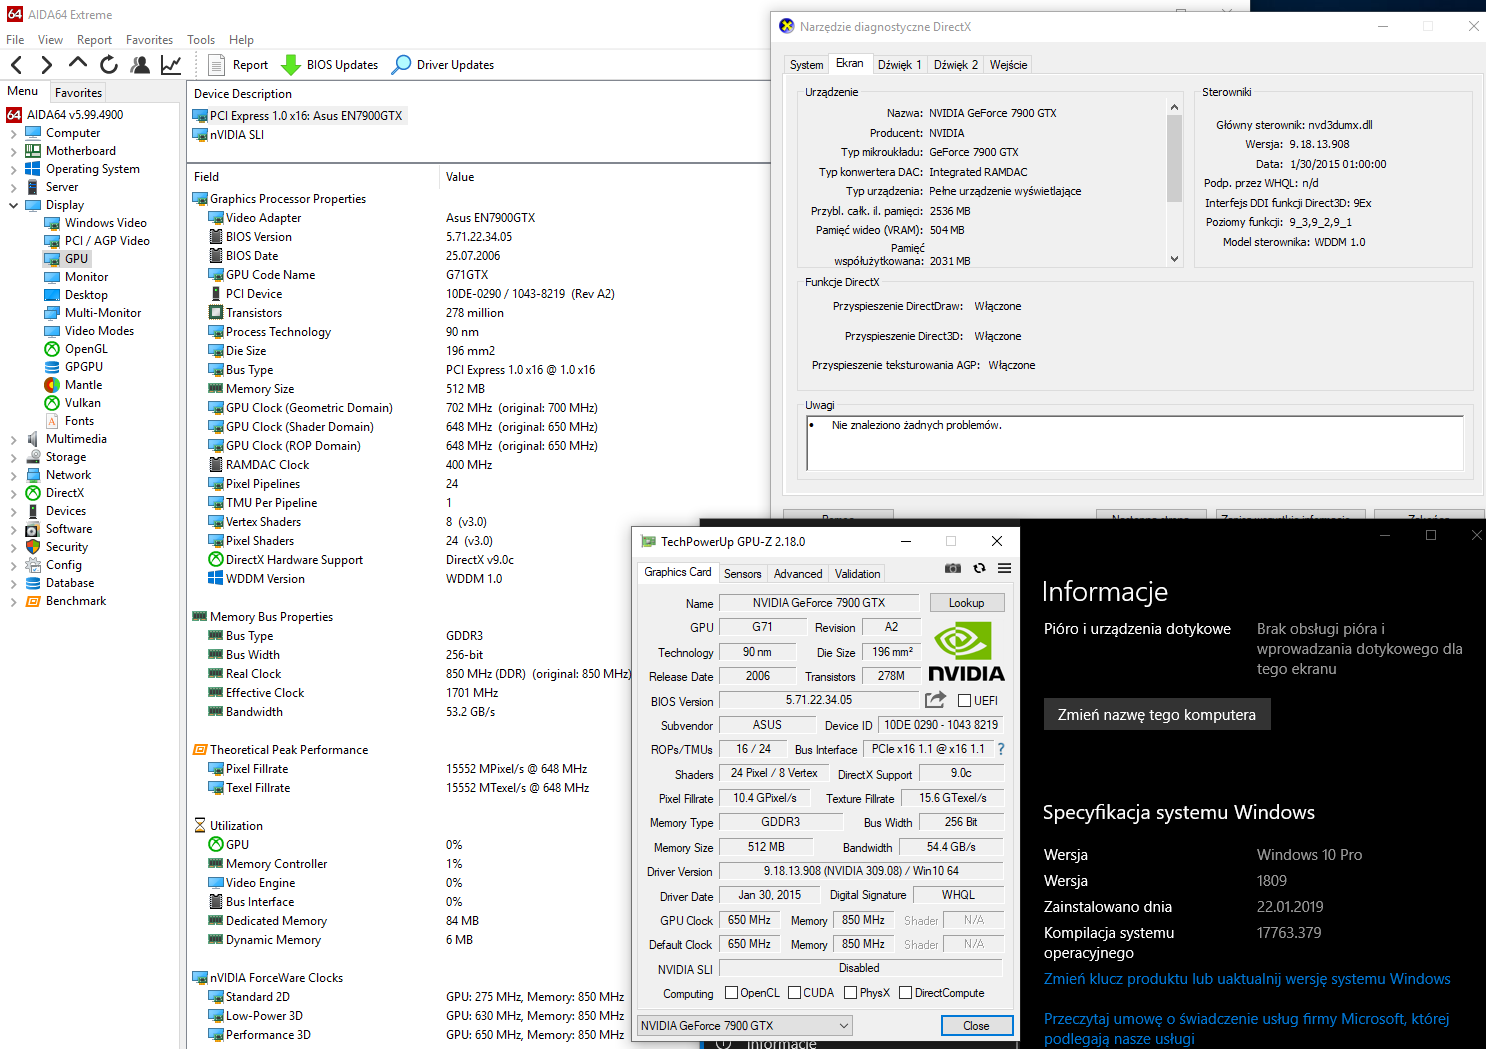Expand the Multimedia tree node
This screenshot has height=1049, width=1486.
point(13,439)
